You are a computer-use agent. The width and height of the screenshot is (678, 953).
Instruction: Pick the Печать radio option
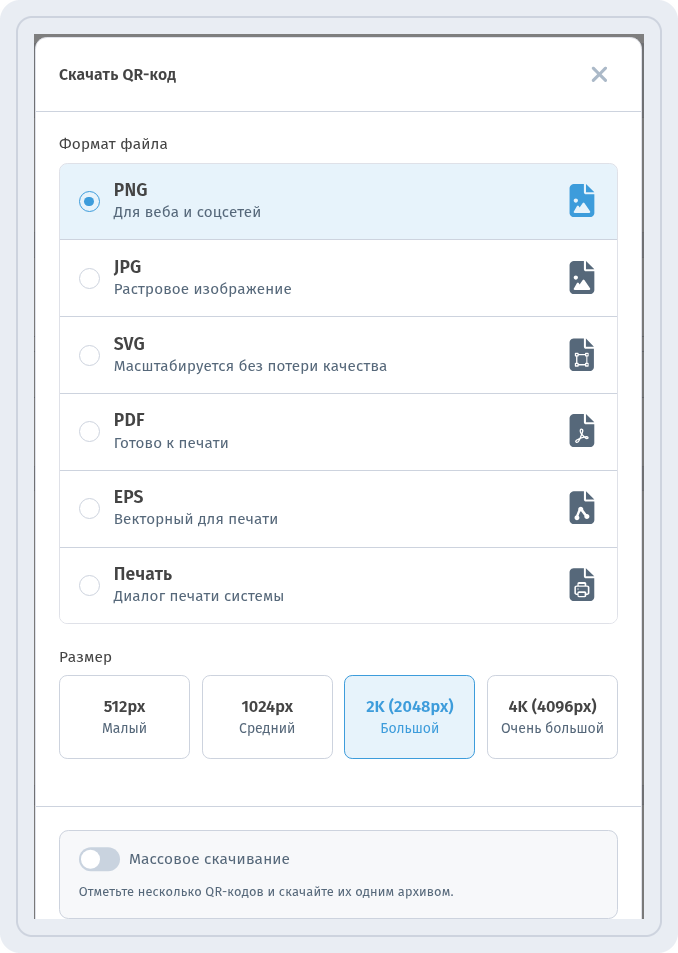pyautogui.click(x=89, y=585)
